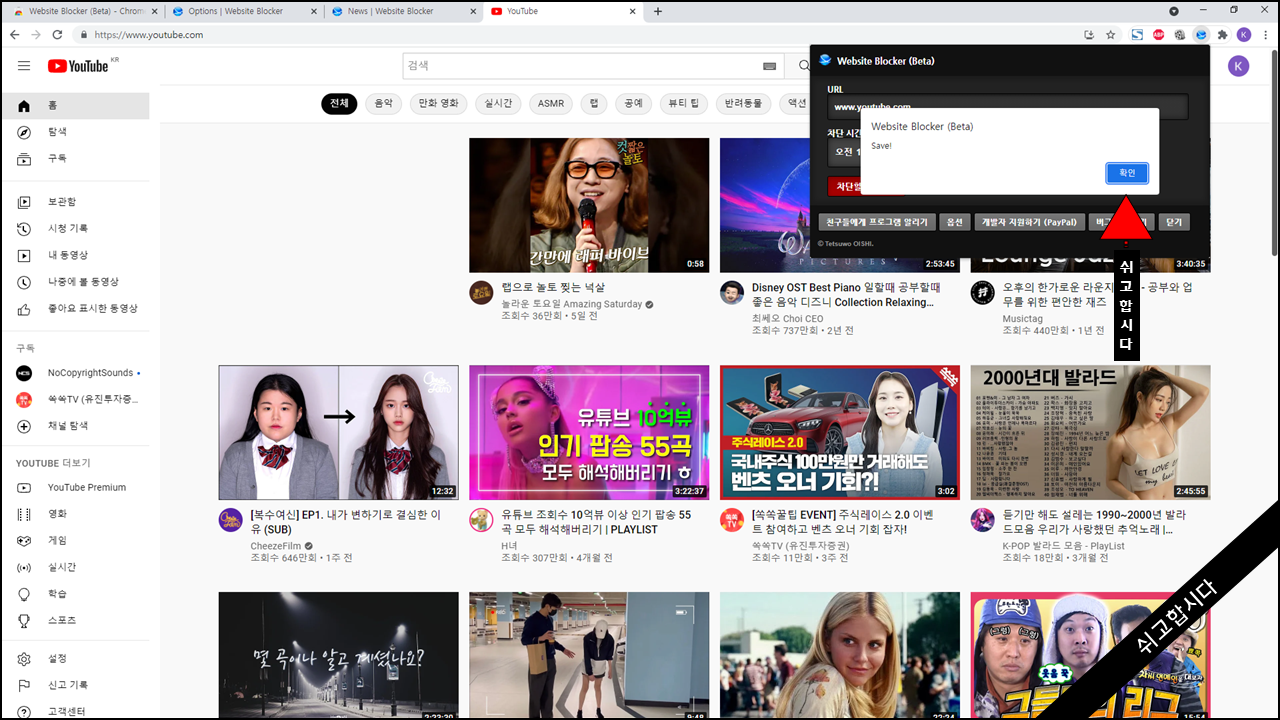The image size is (1280, 720).
Task: Open 설정 settings in sidebar
Action: pyautogui.click(x=75, y=659)
